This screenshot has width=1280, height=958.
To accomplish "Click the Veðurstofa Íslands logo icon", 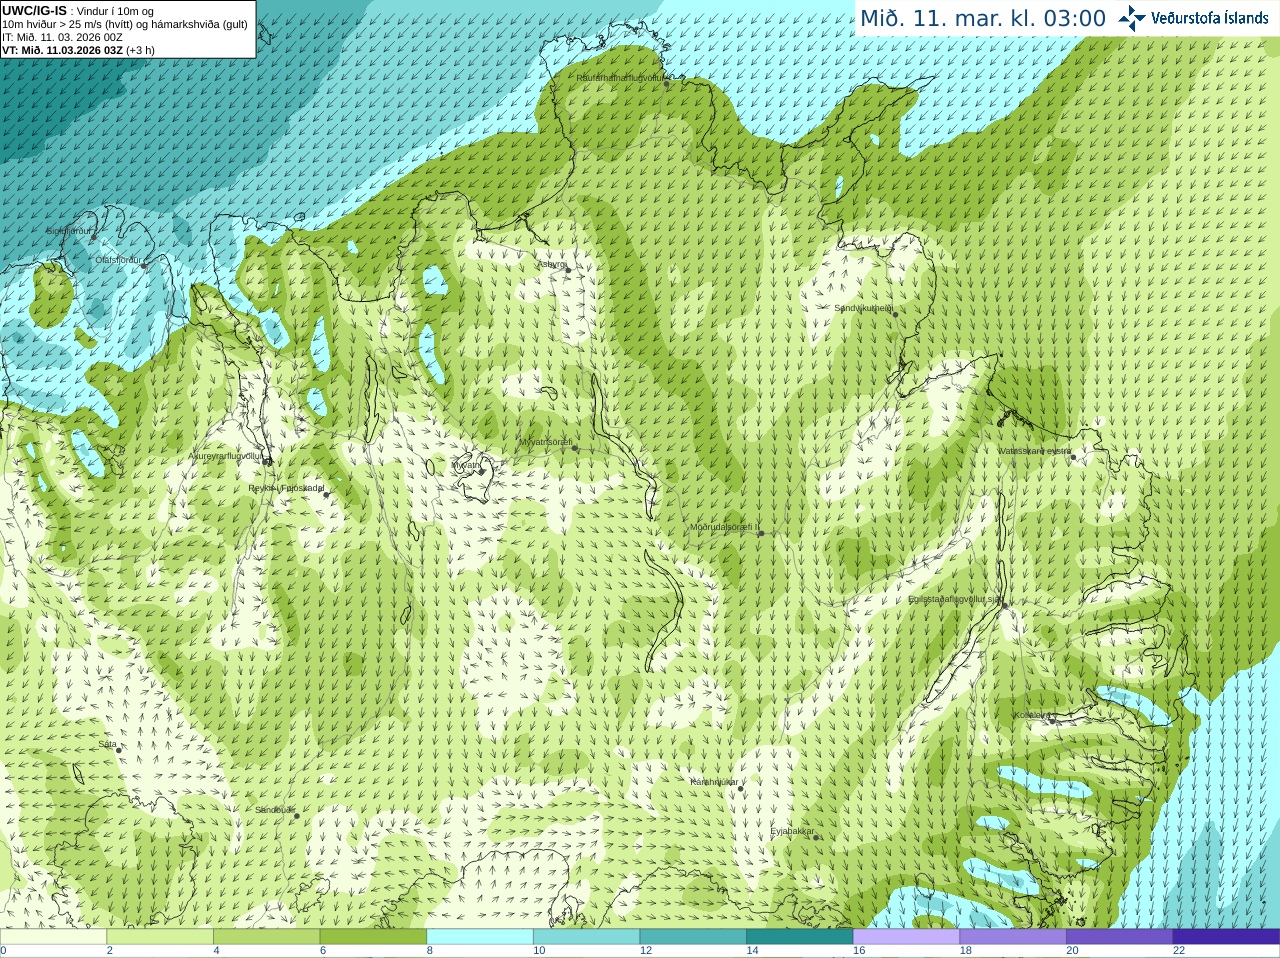I will click(x=1132, y=18).
